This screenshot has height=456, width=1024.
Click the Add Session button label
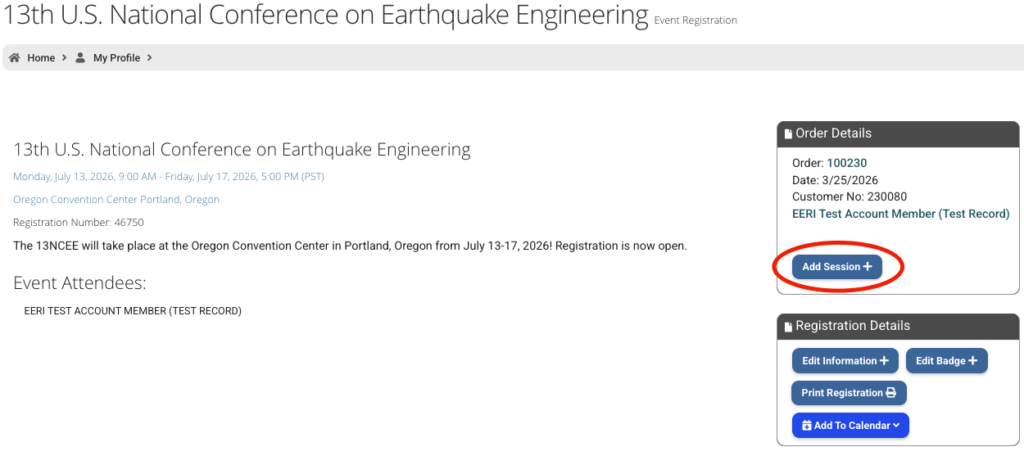[x=830, y=267]
